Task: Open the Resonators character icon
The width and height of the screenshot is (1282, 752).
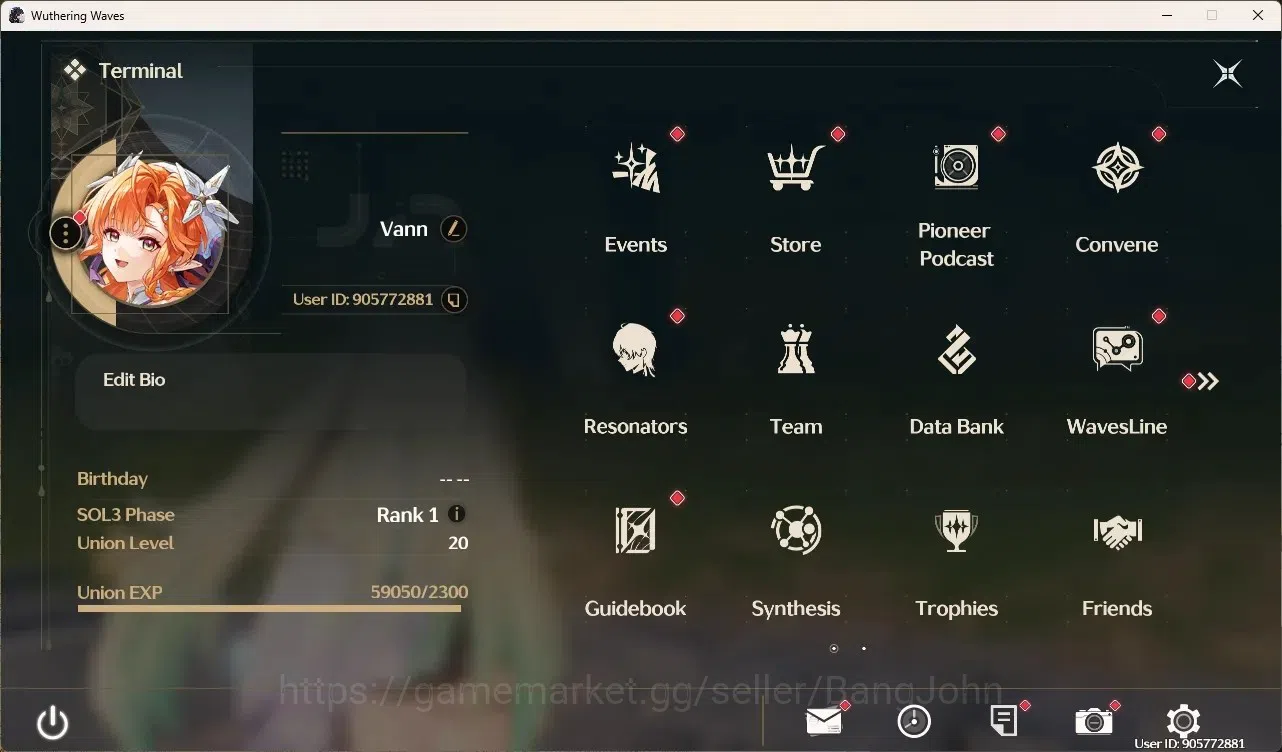Action: pos(636,350)
